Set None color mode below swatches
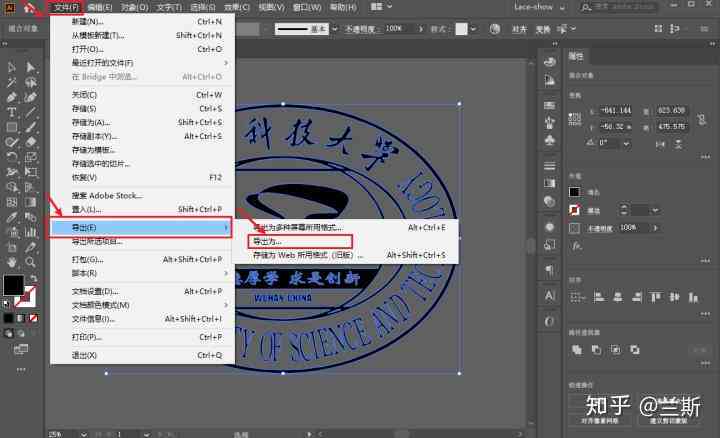Image resolution: width=720 pixels, height=438 pixels. [x=34, y=318]
